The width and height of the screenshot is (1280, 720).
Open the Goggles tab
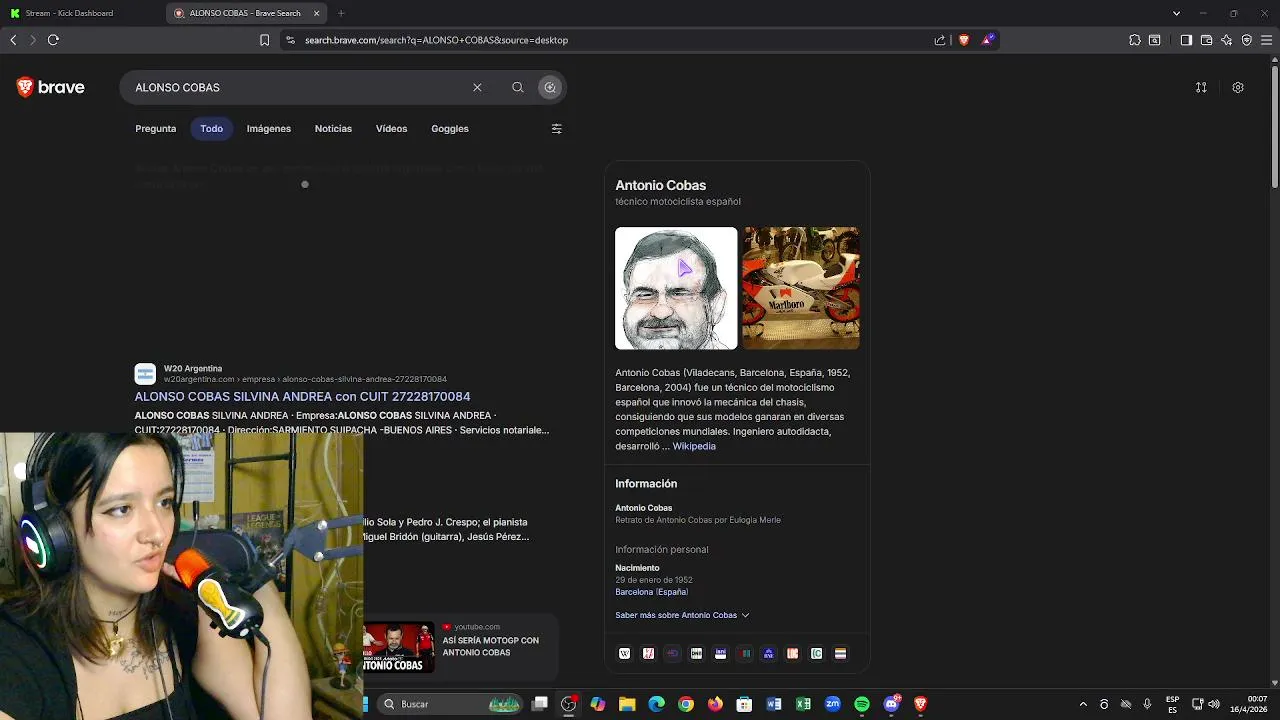coord(450,129)
